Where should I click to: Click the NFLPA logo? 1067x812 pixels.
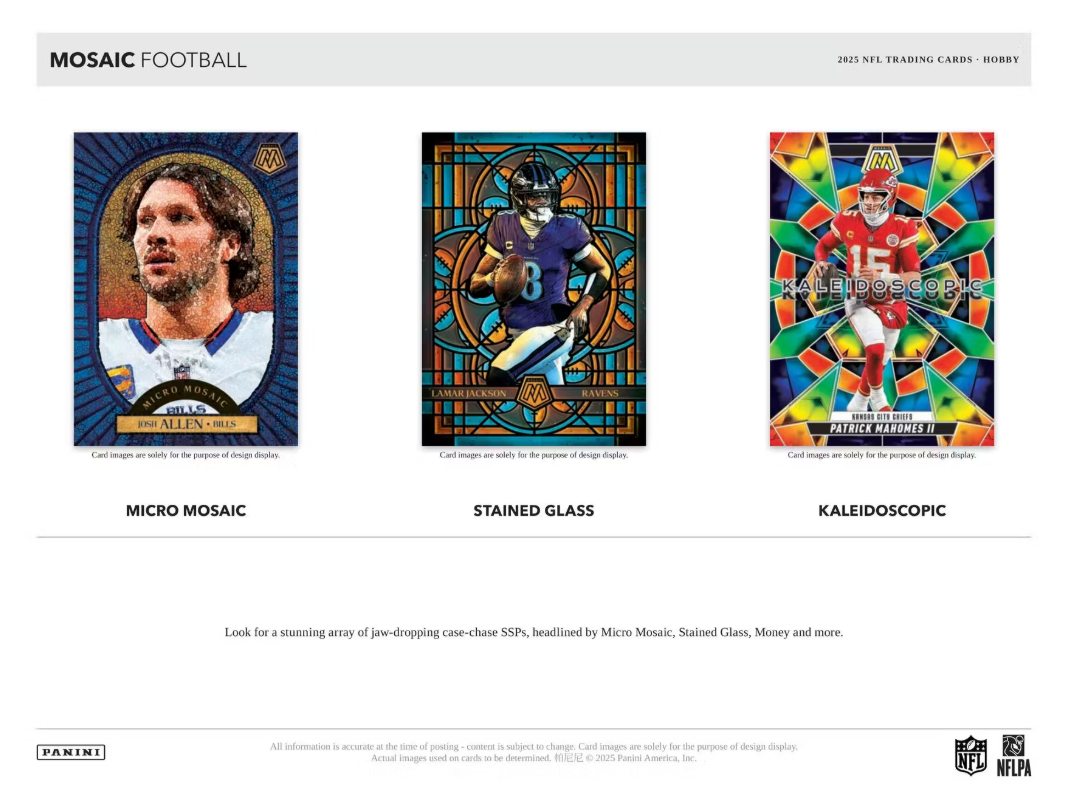coord(1014,755)
